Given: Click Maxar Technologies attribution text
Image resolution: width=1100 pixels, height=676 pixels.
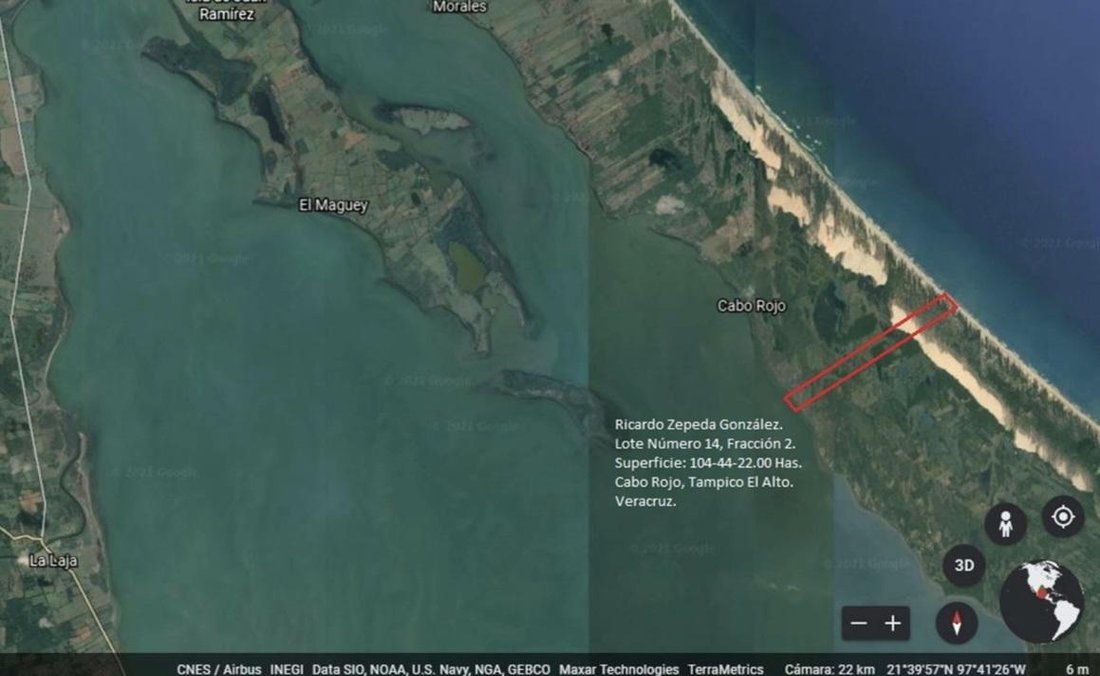Looking at the screenshot, I should (619, 670).
